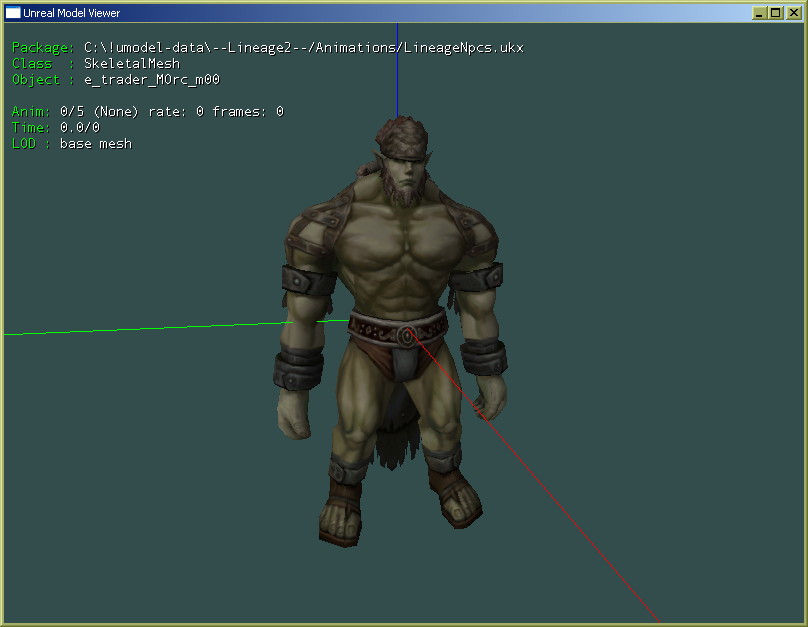
Task: Close the Unreal Model Viewer window
Action: 793,13
